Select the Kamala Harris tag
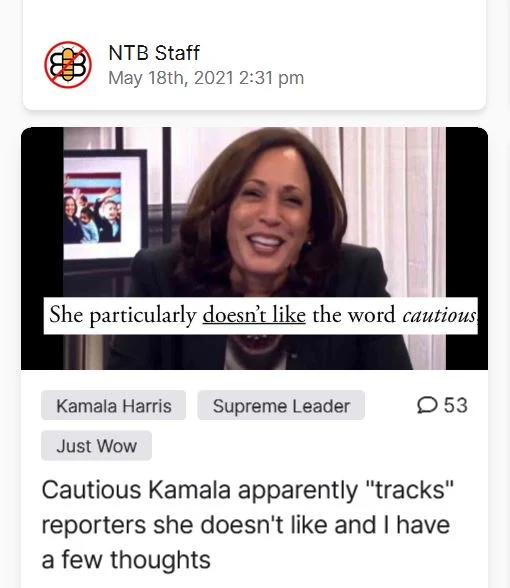 coord(114,405)
